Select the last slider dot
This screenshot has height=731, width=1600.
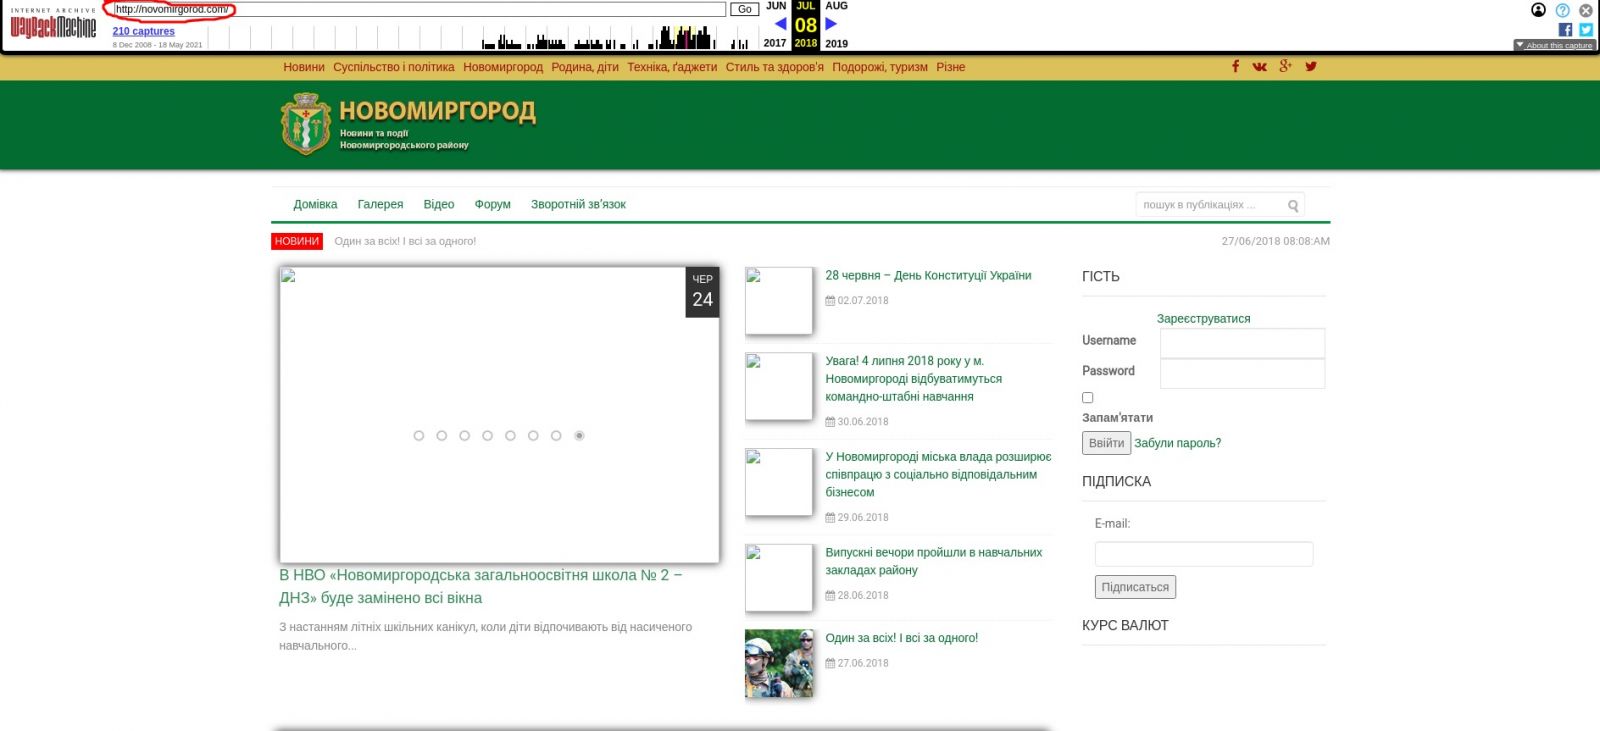579,436
